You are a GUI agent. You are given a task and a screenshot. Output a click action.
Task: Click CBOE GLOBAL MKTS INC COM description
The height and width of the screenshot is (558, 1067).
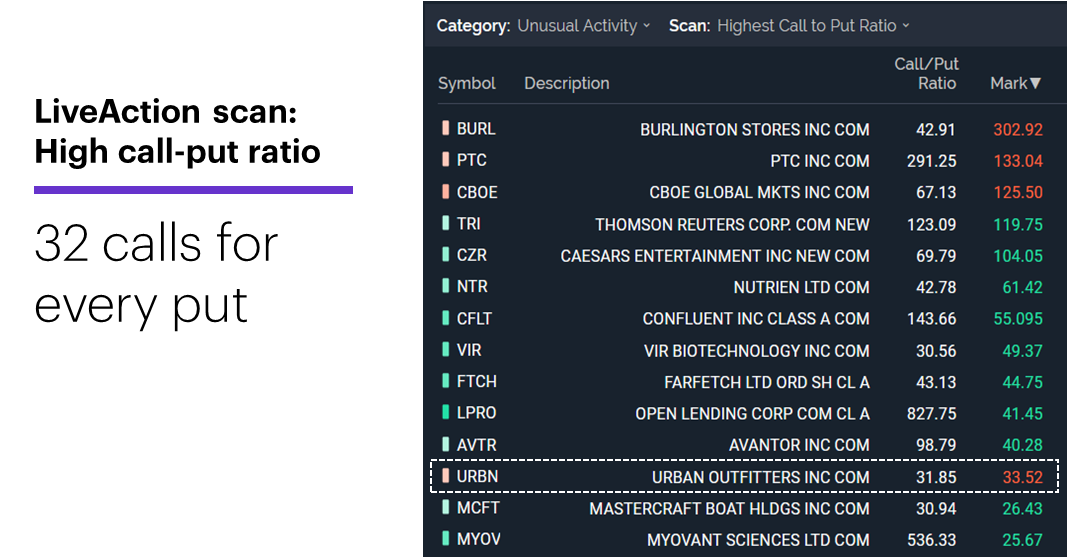[x=759, y=193]
